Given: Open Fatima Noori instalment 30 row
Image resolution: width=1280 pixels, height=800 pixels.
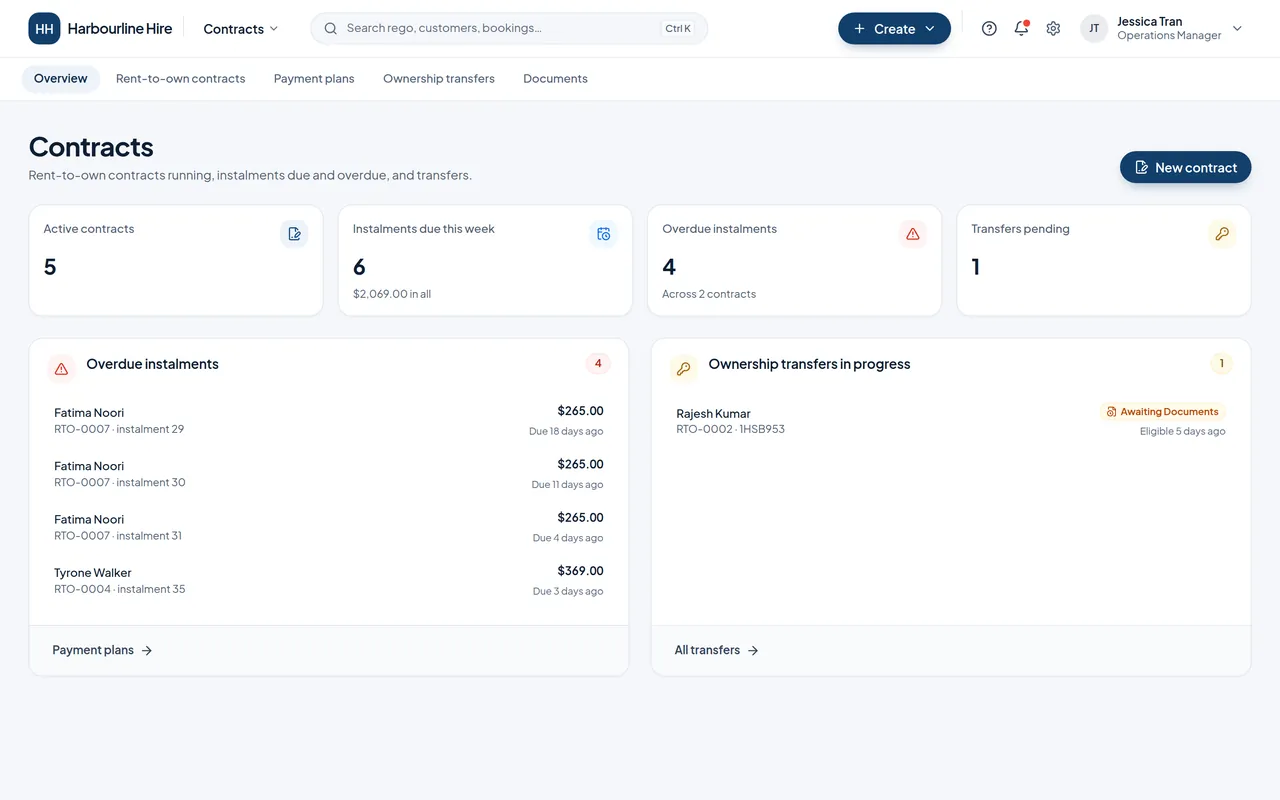Looking at the screenshot, I should coord(329,474).
